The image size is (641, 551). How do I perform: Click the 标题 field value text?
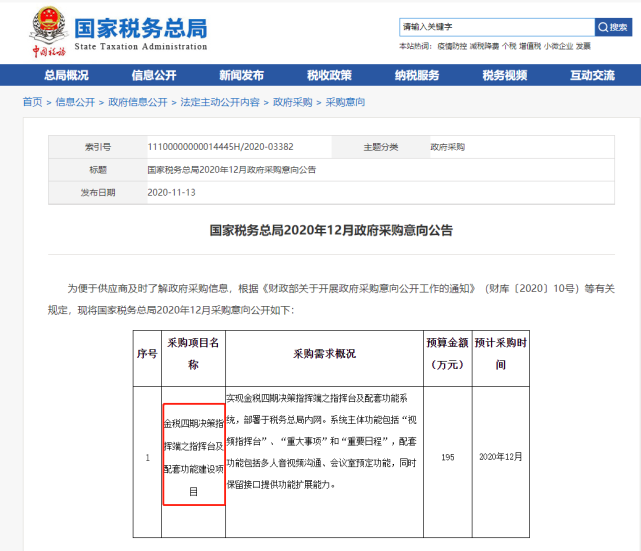pyautogui.click(x=231, y=170)
